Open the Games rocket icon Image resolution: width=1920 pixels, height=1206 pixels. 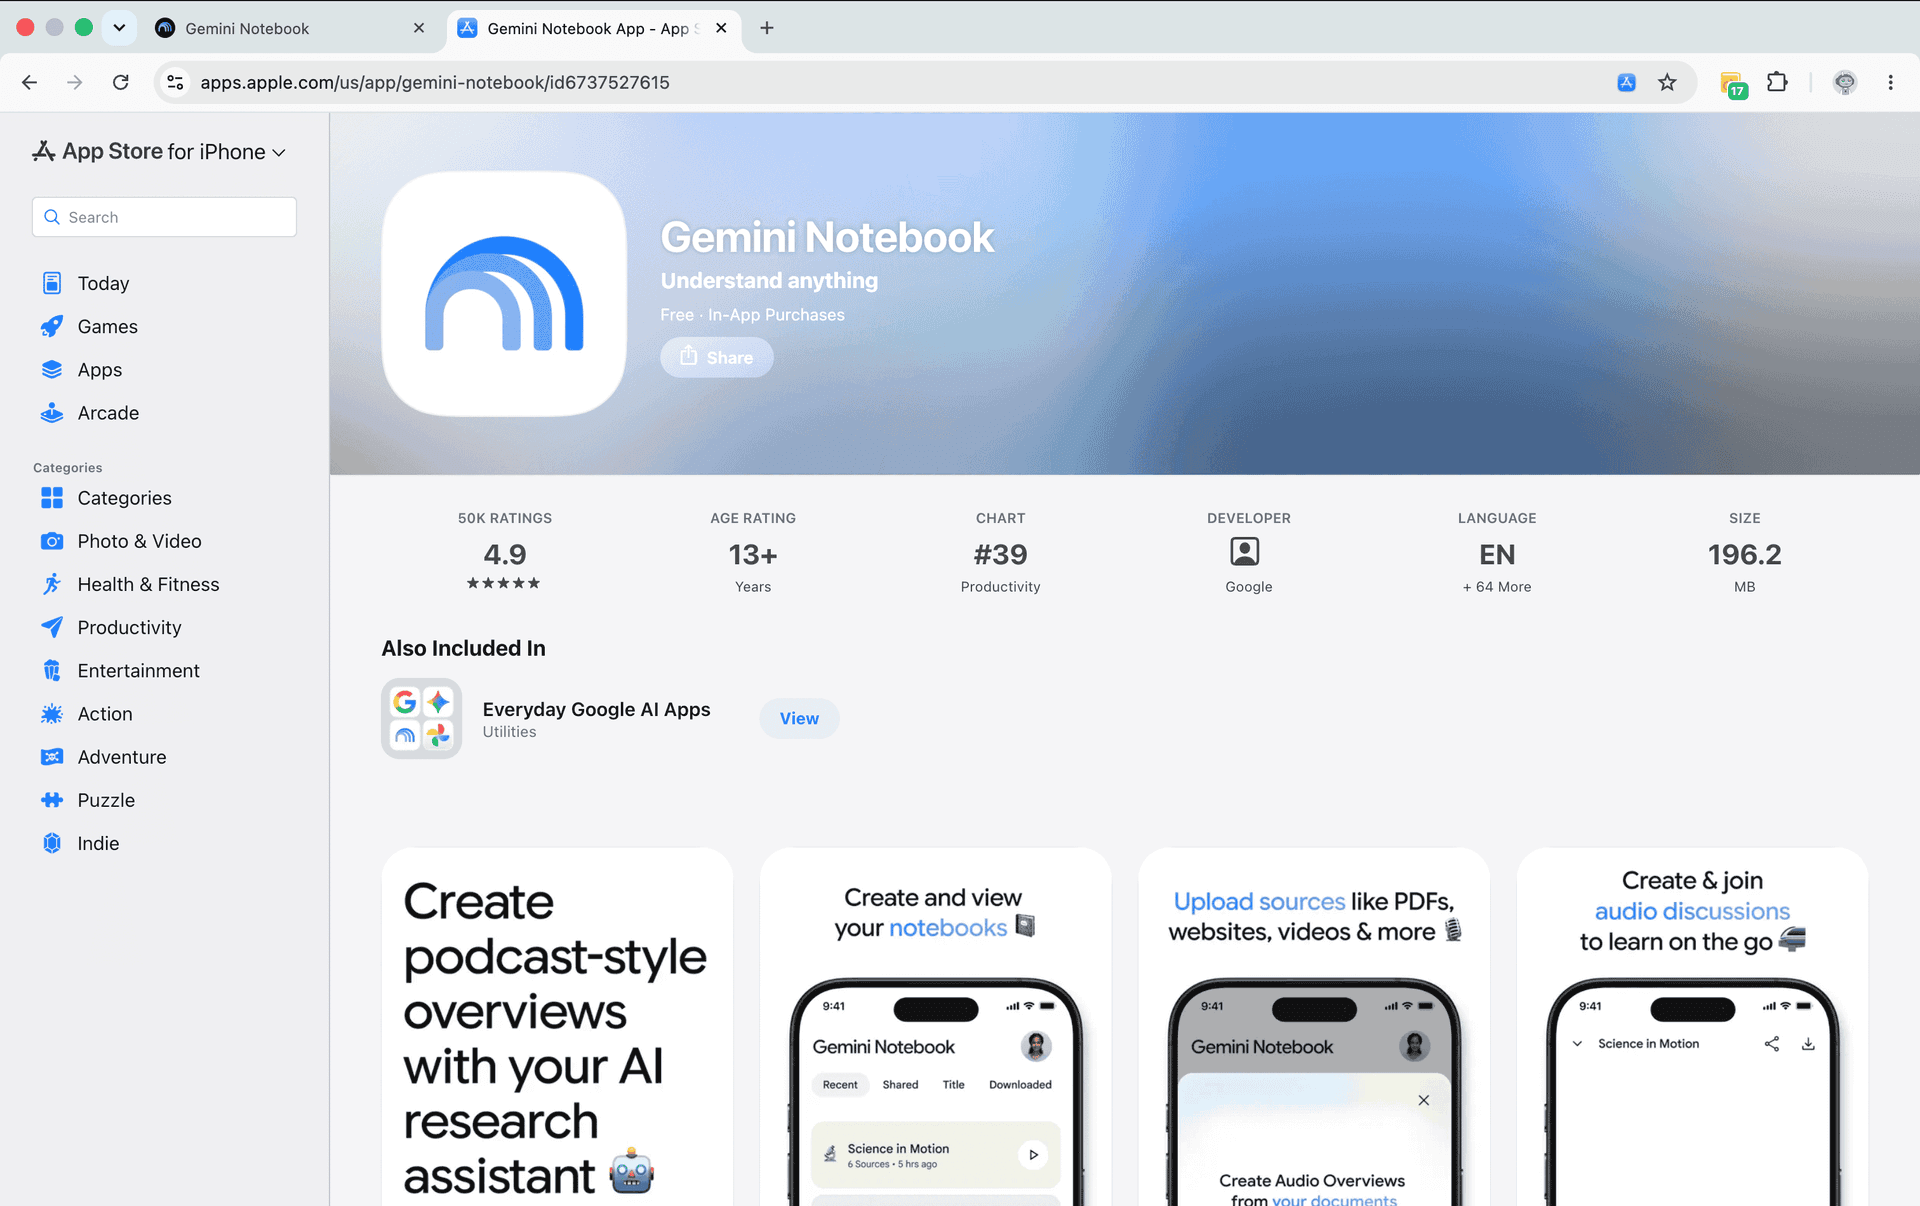[52, 326]
